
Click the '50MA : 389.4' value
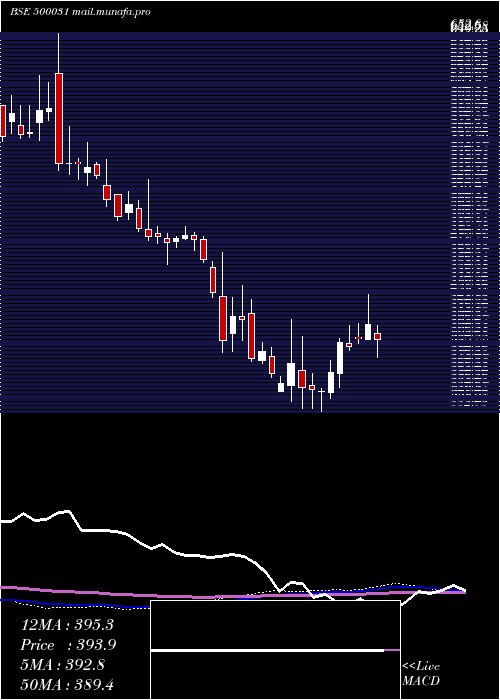tap(67, 684)
